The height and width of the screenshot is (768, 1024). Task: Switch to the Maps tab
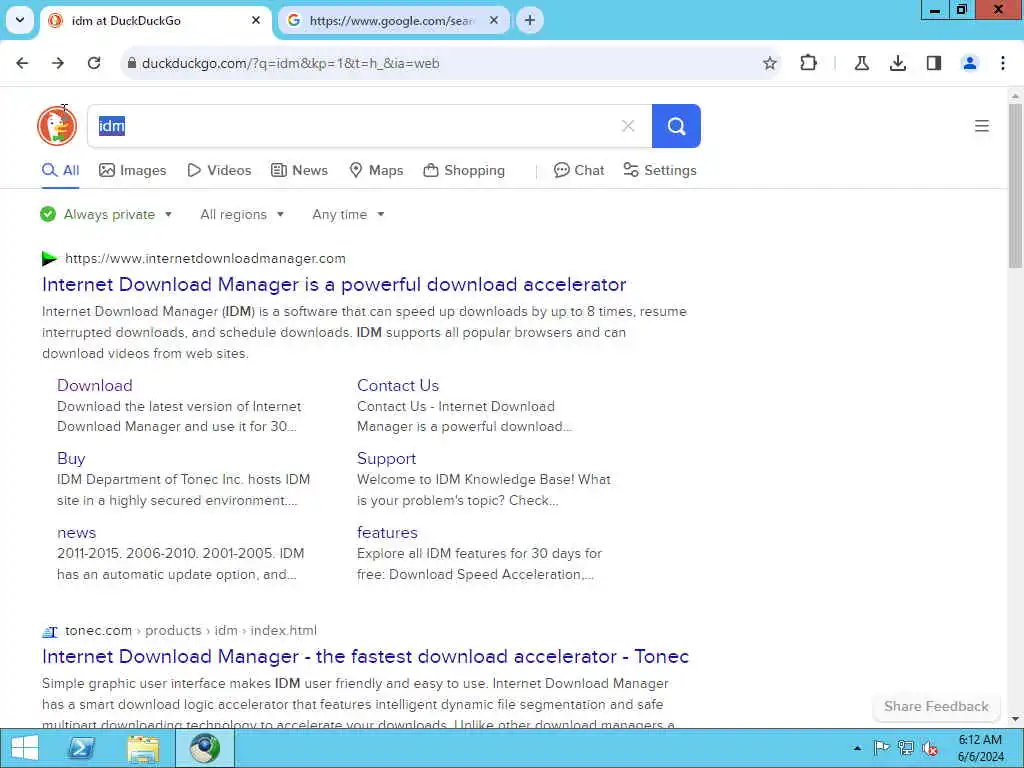pos(376,170)
